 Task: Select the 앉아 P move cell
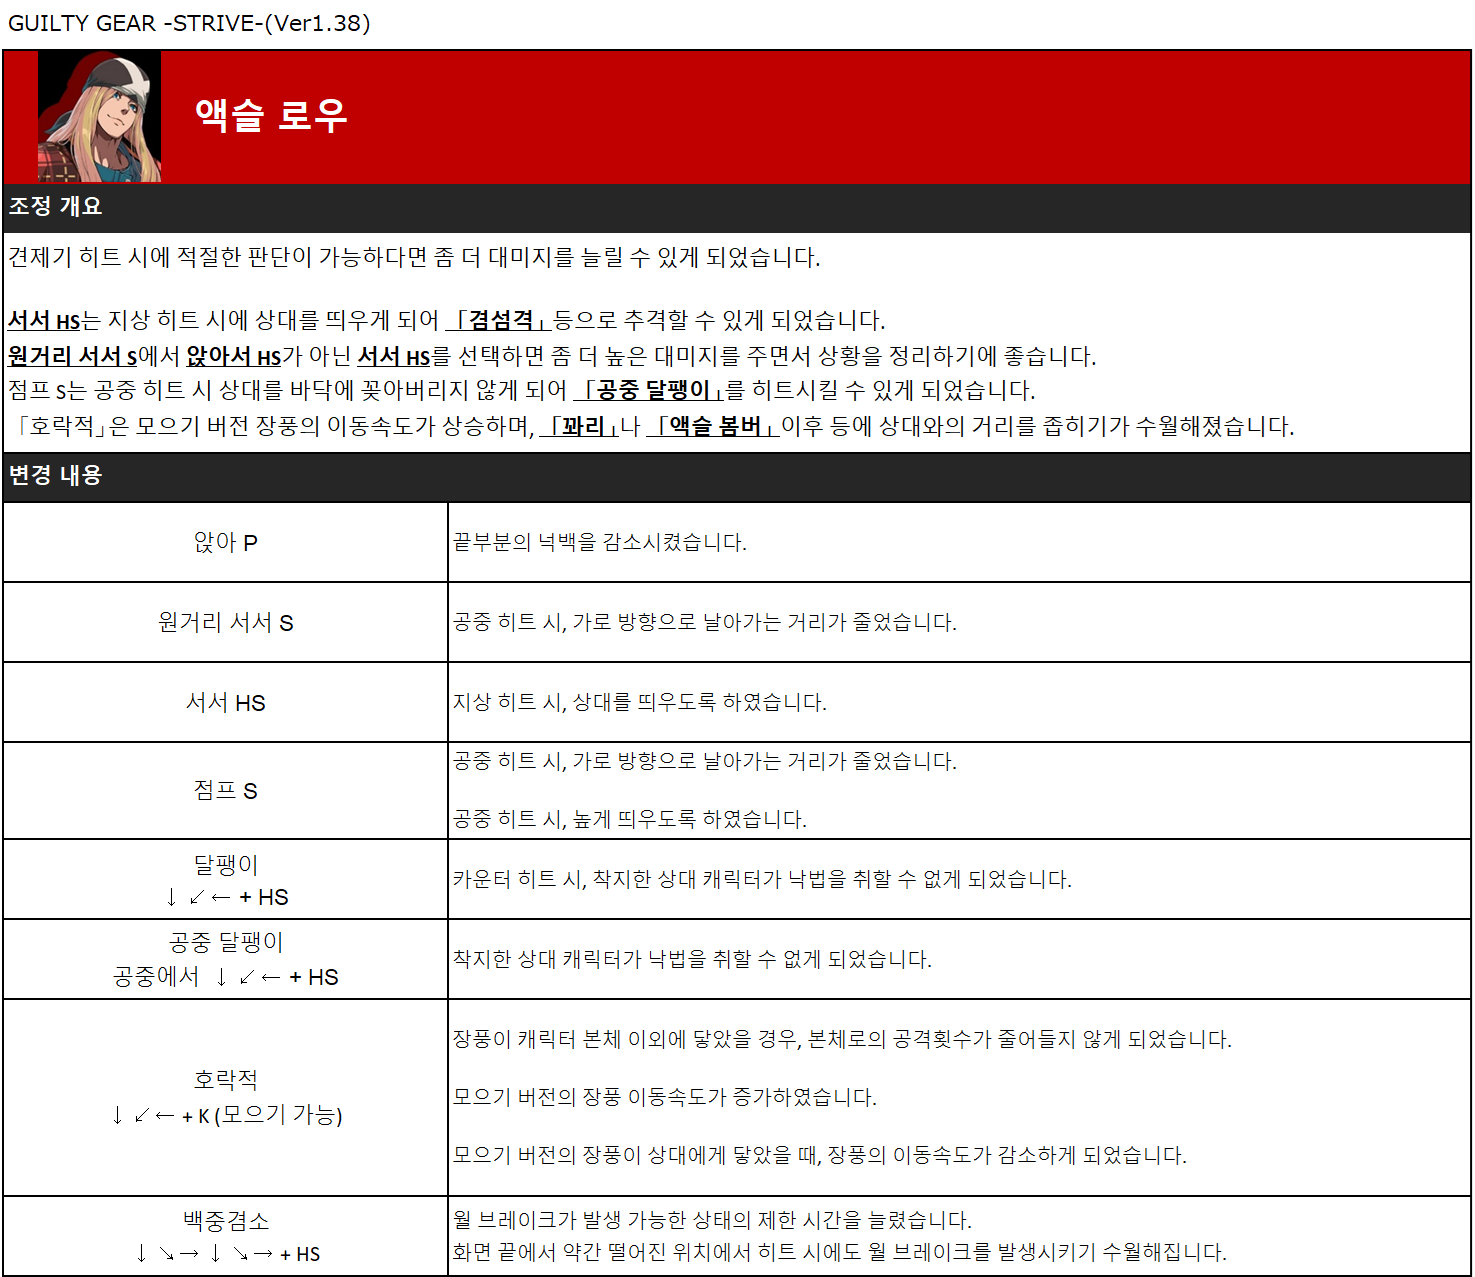point(226,543)
